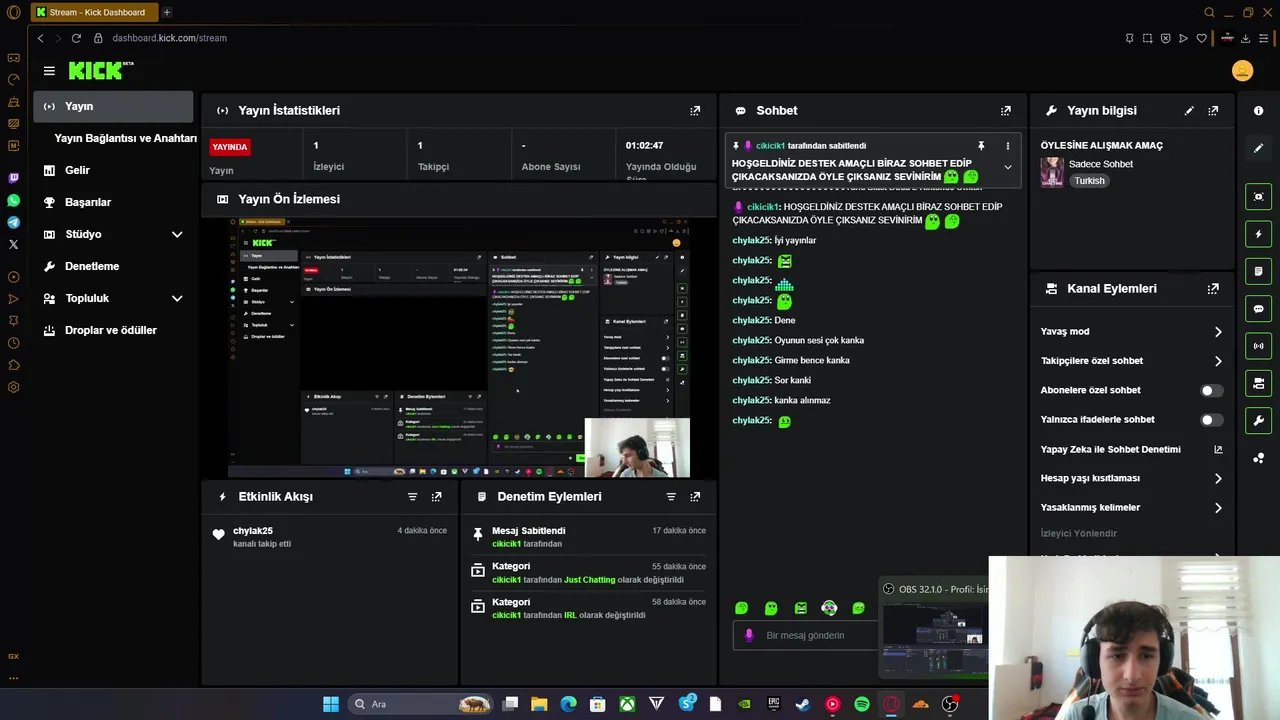Open Yasaklanmış kelimeler options arrow
The height and width of the screenshot is (720, 1280).
(1218, 508)
